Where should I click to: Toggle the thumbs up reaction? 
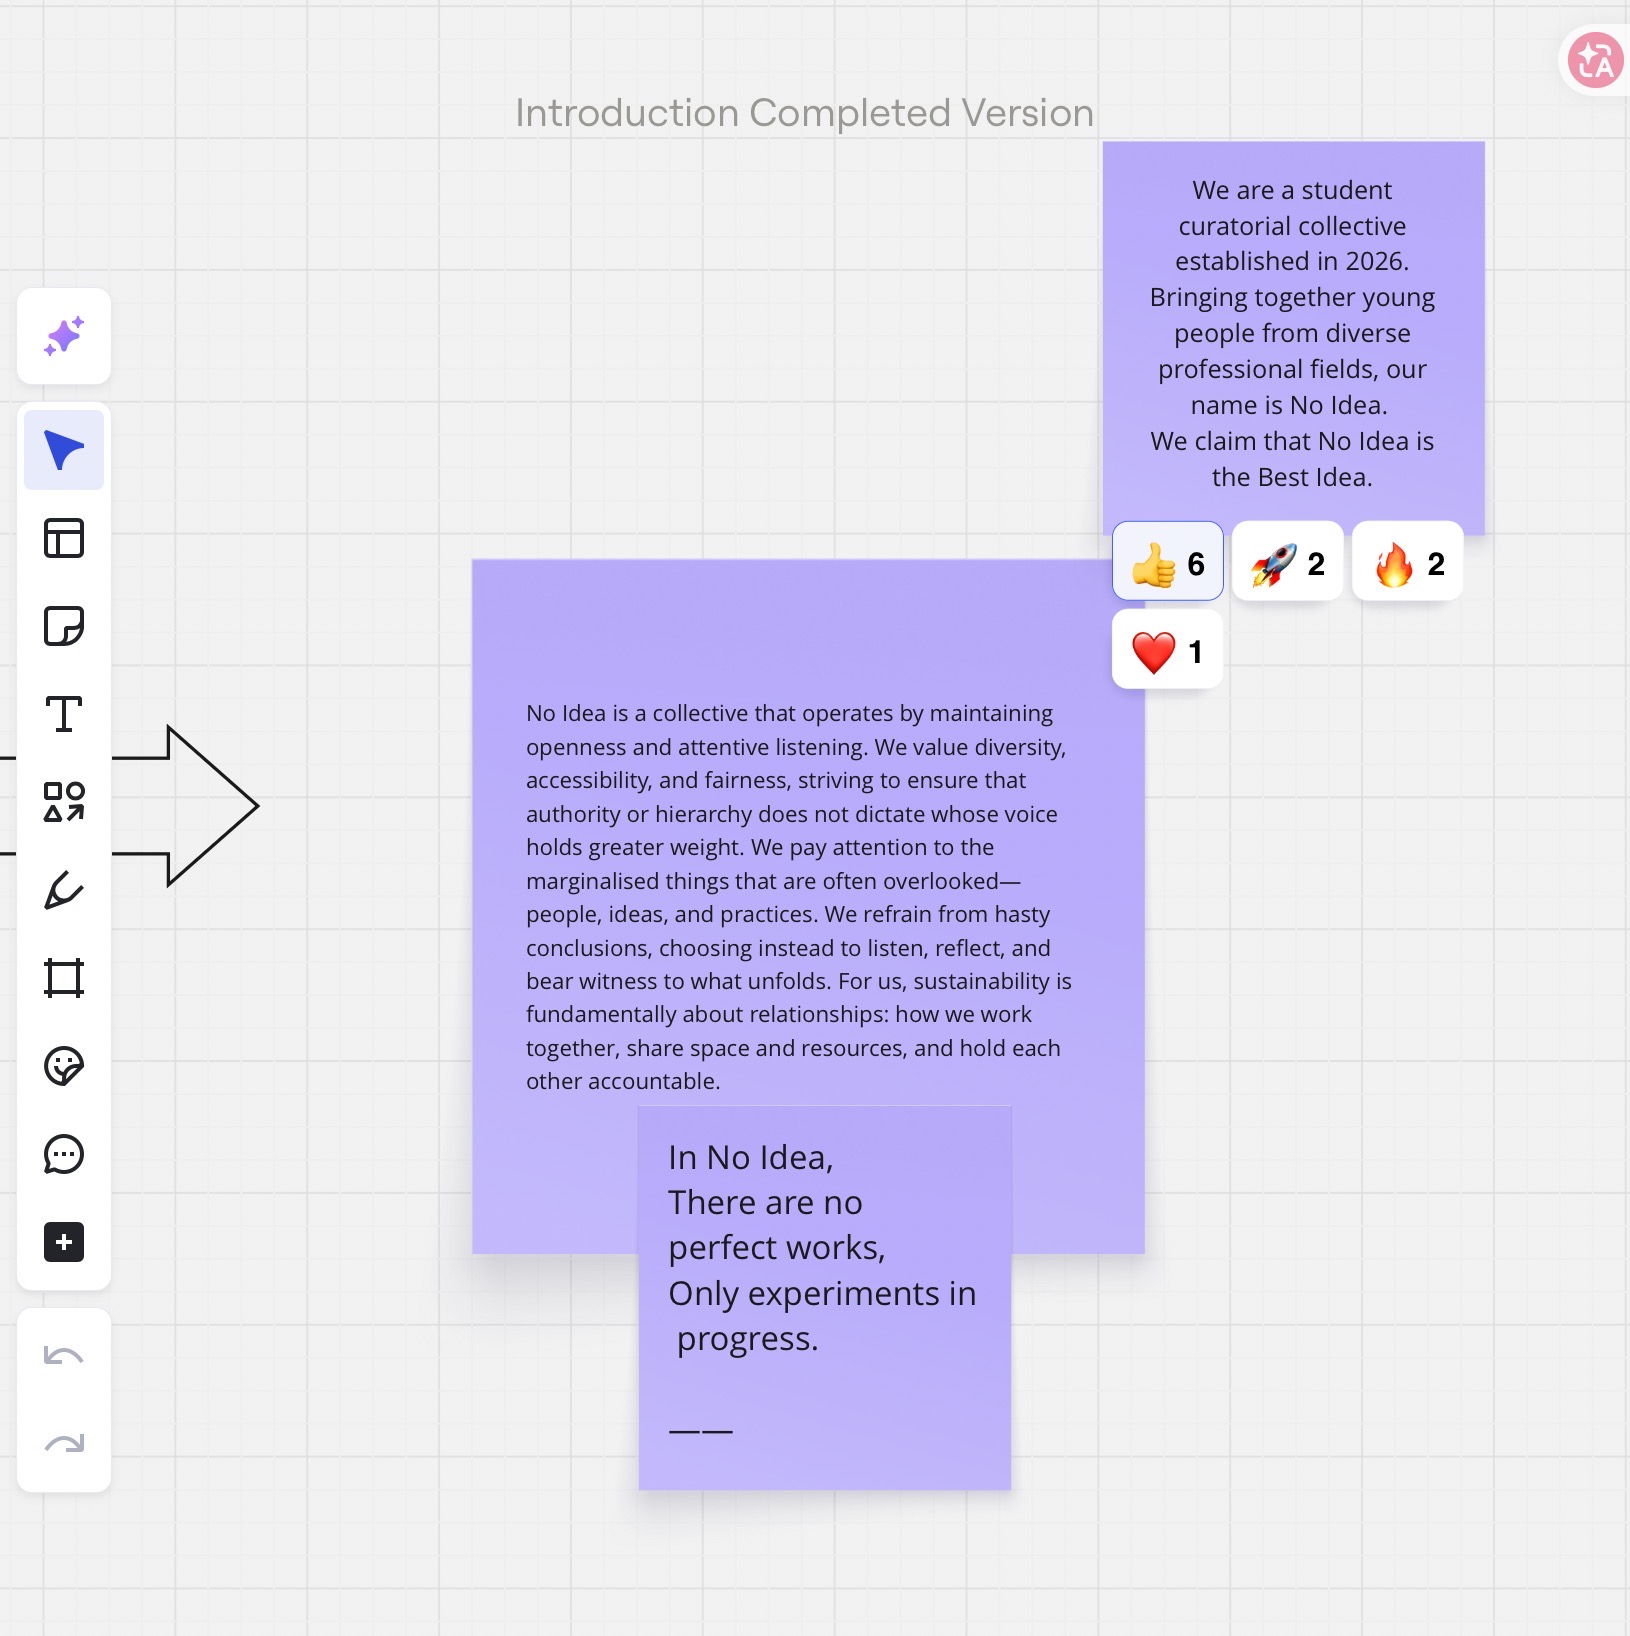tap(1167, 564)
